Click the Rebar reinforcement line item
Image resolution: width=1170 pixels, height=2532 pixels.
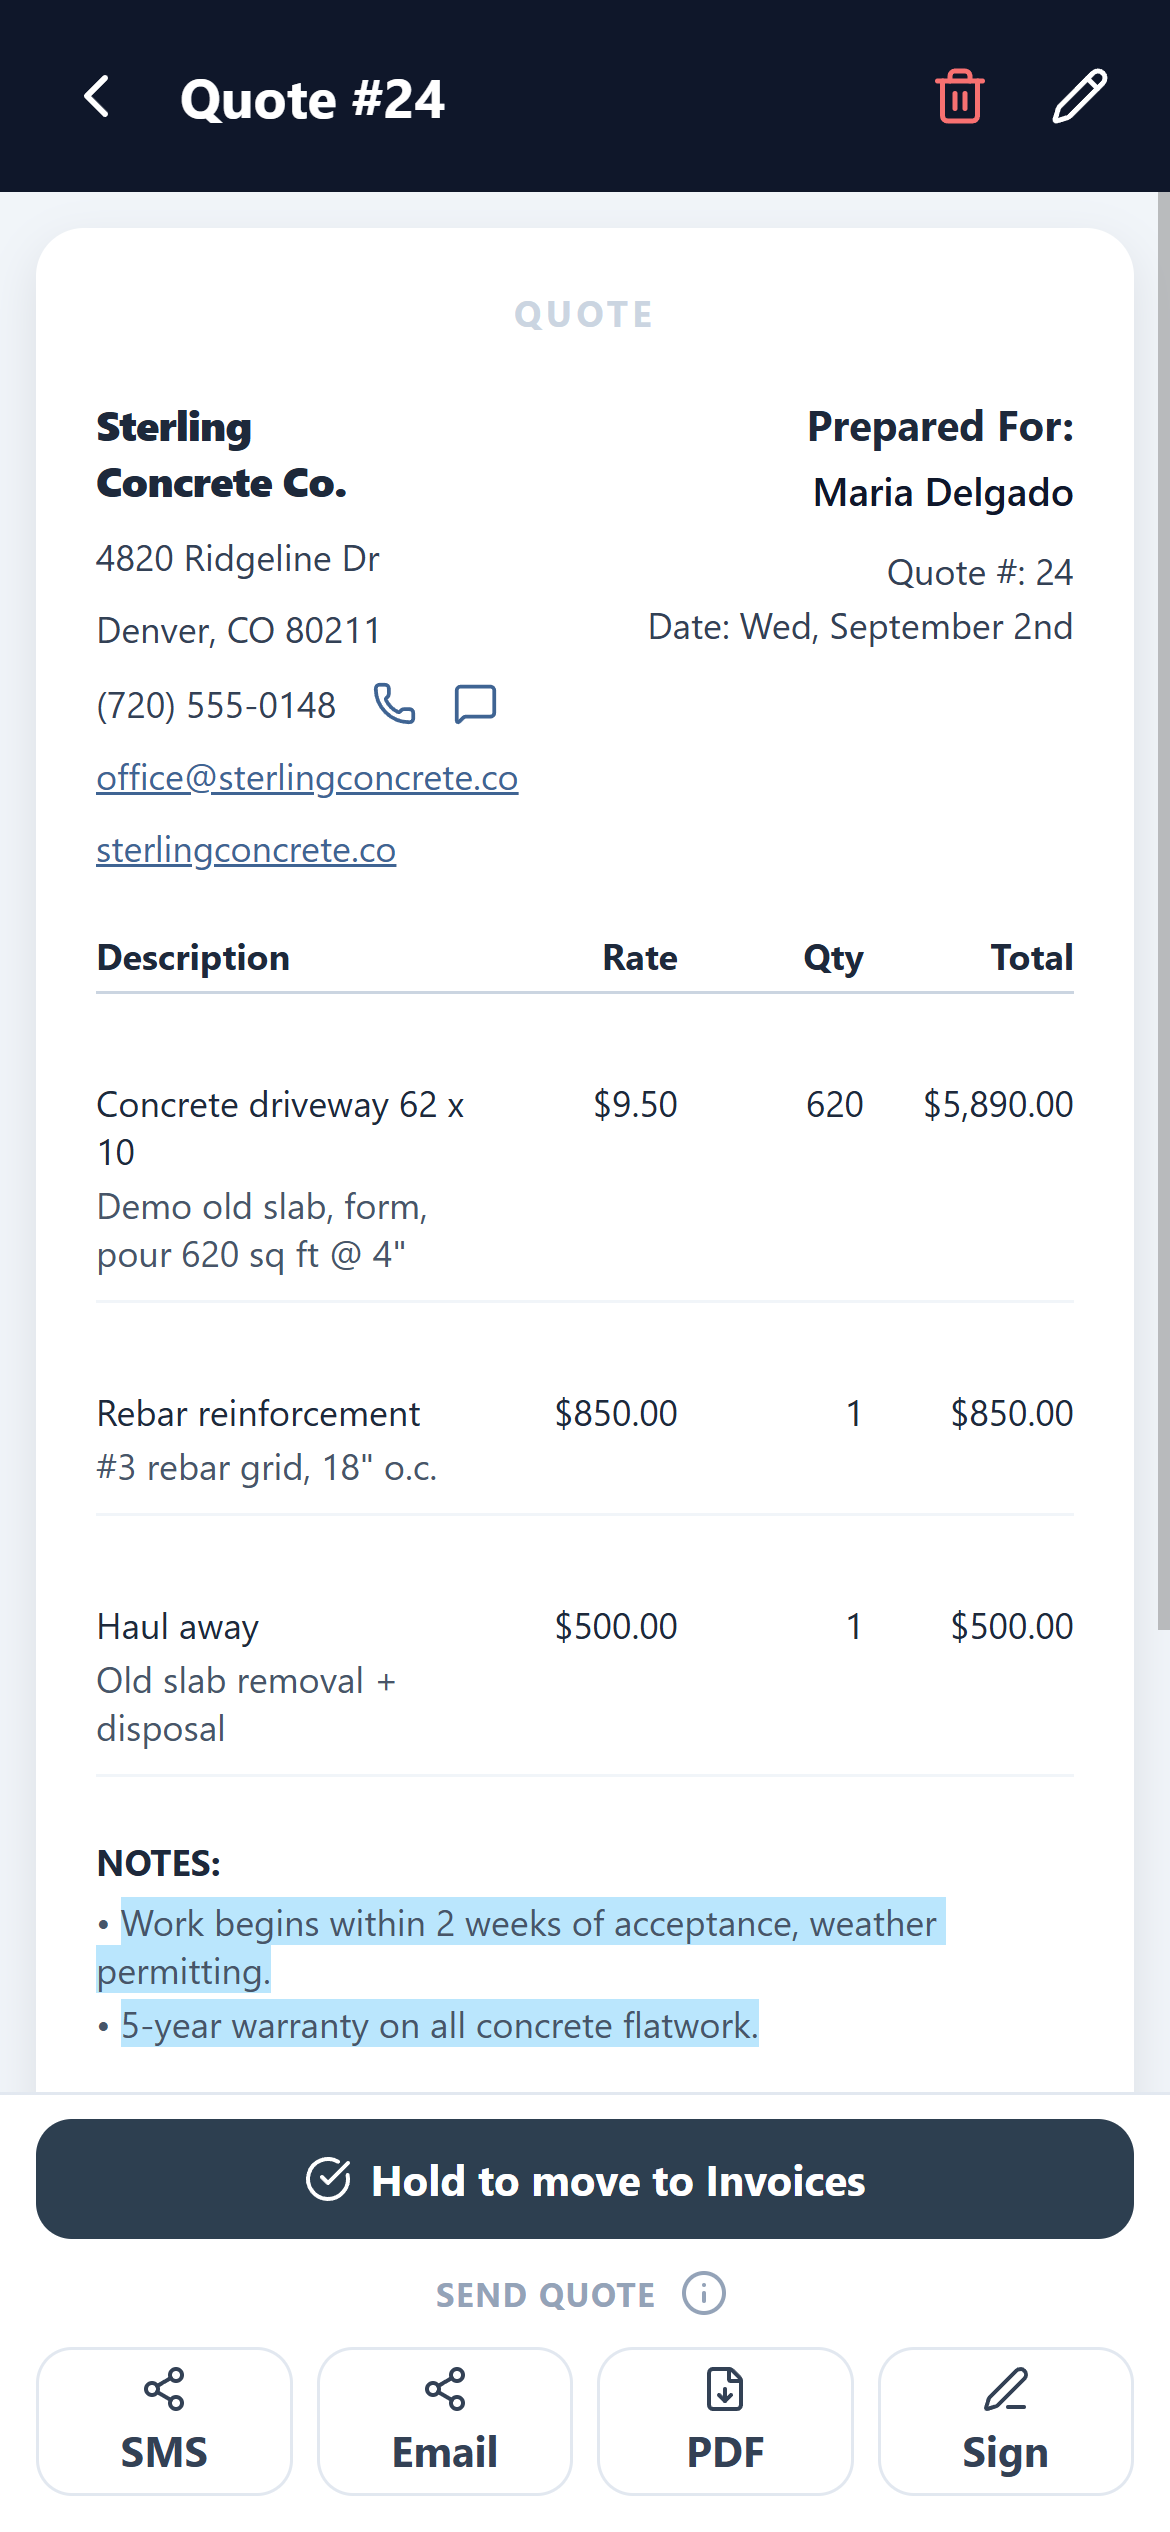258,1414
